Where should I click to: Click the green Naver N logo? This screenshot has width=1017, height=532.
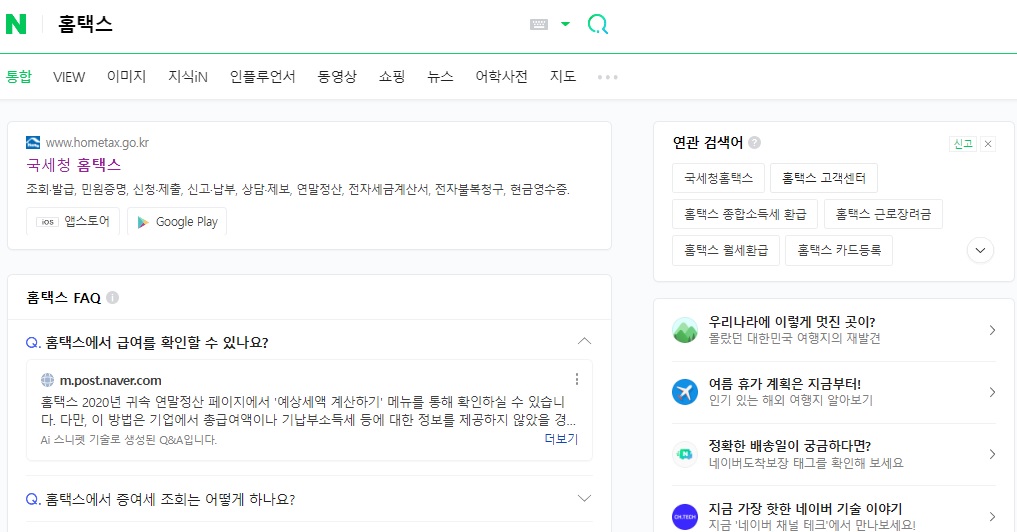pos(16,24)
